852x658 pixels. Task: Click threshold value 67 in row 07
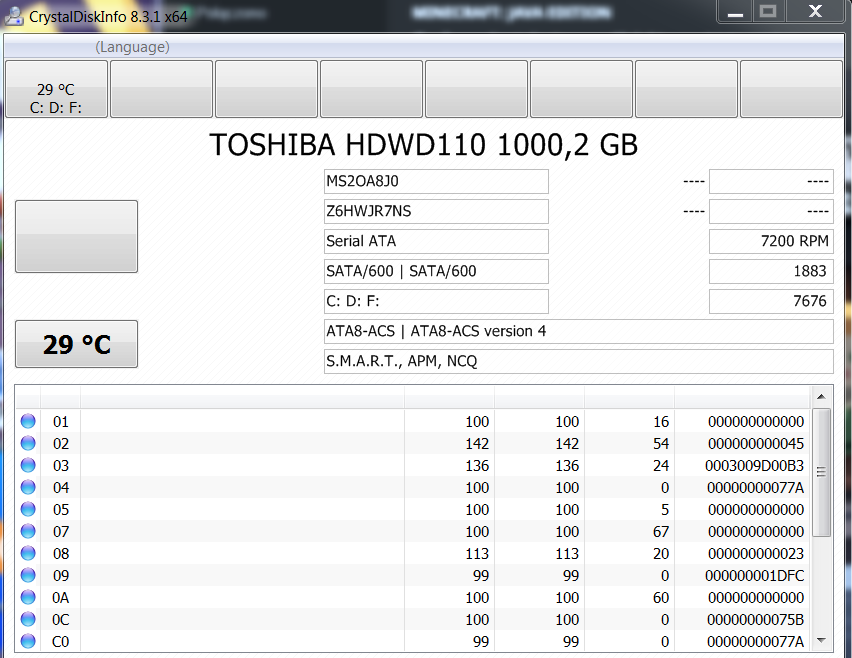click(661, 531)
